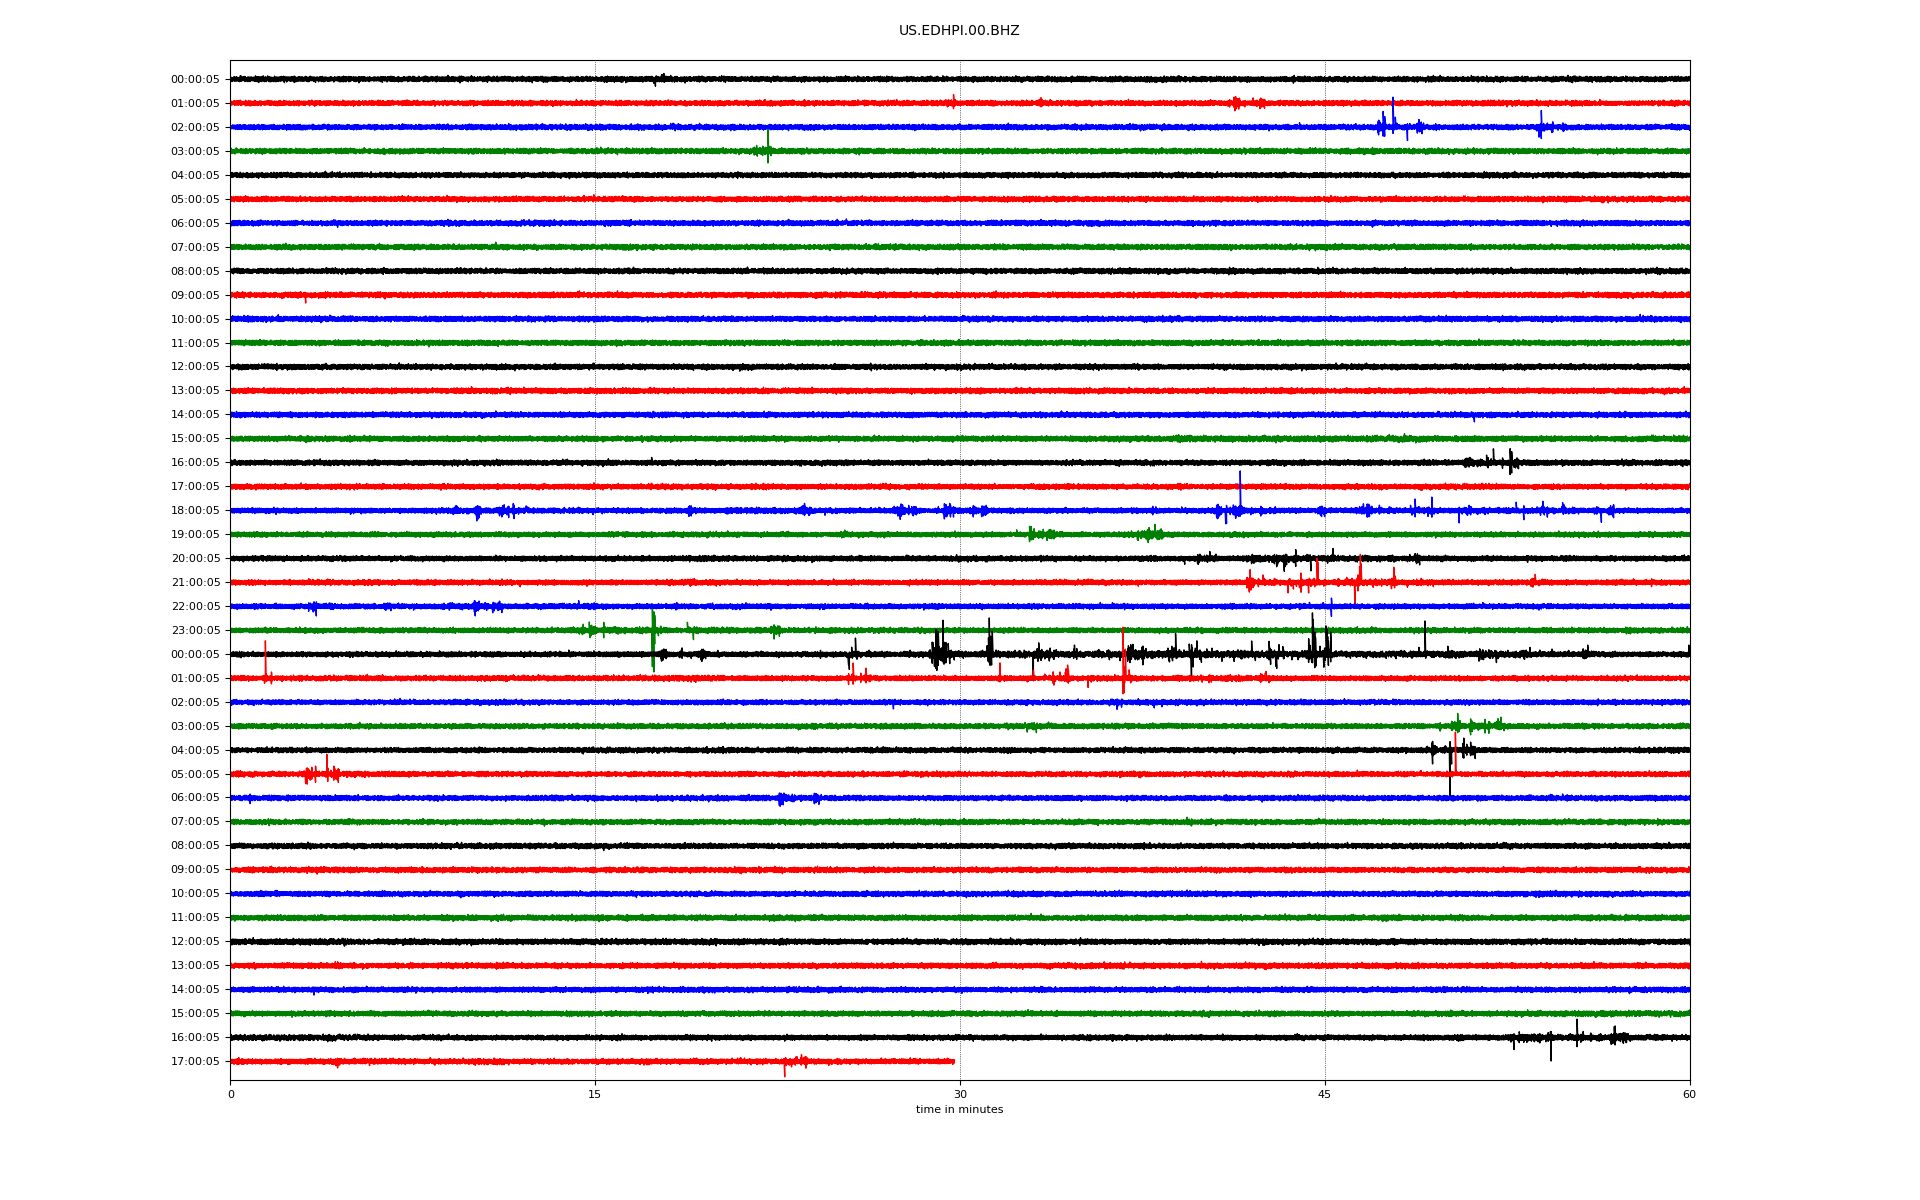The image size is (1920, 1200).
Task: Click the first 06:00:05 blue trace label
Action: point(195,224)
